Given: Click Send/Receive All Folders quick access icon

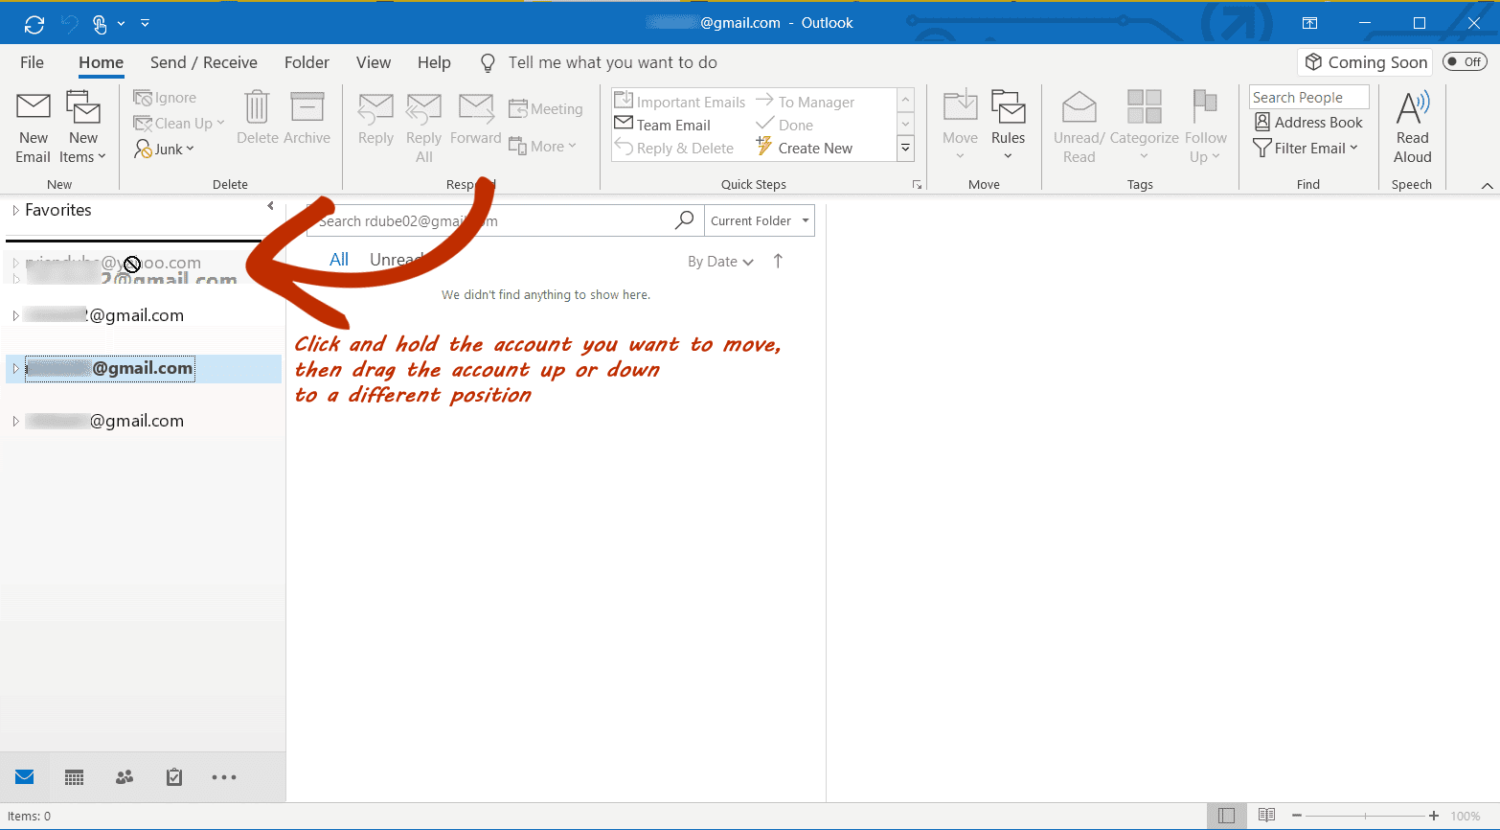Looking at the screenshot, I should click(34, 24).
